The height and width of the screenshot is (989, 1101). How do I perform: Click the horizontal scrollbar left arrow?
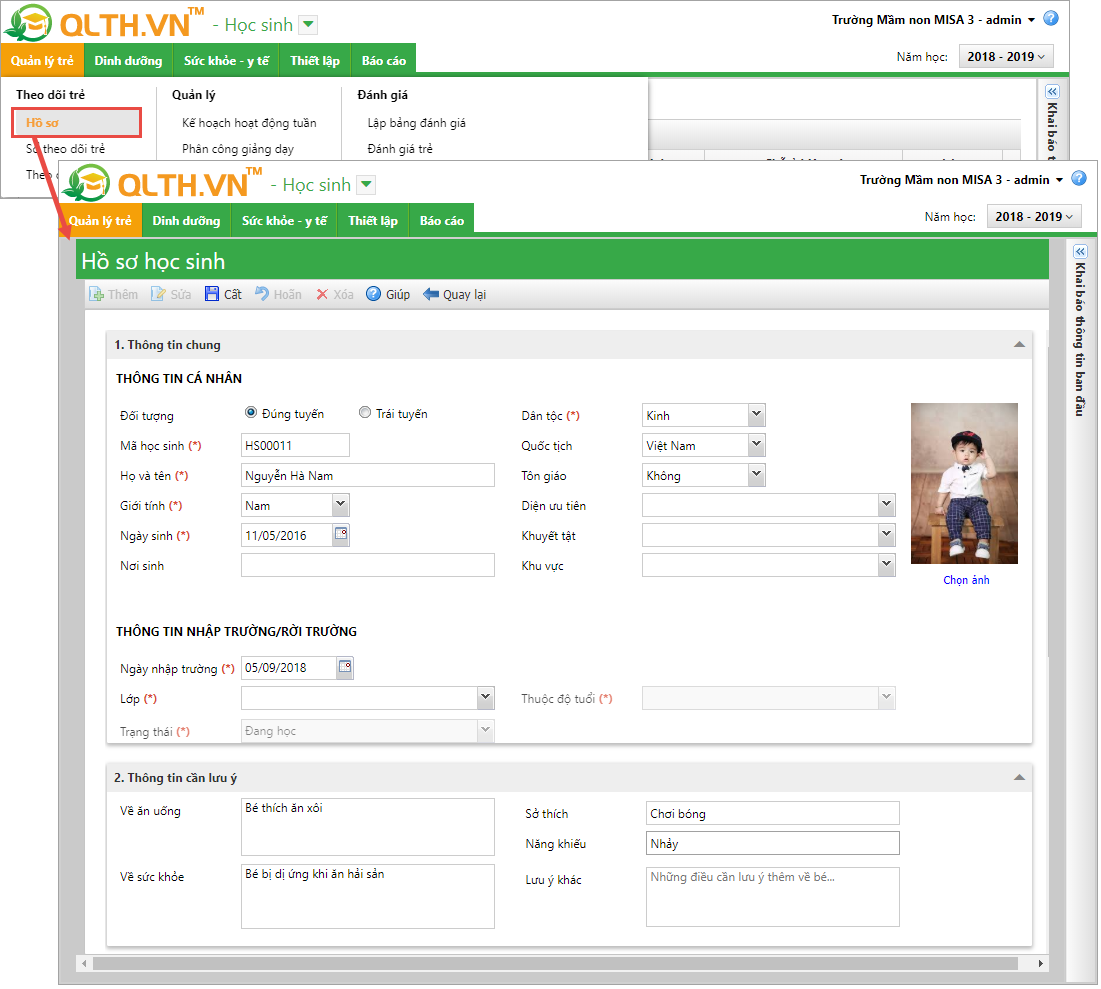tap(84, 963)
